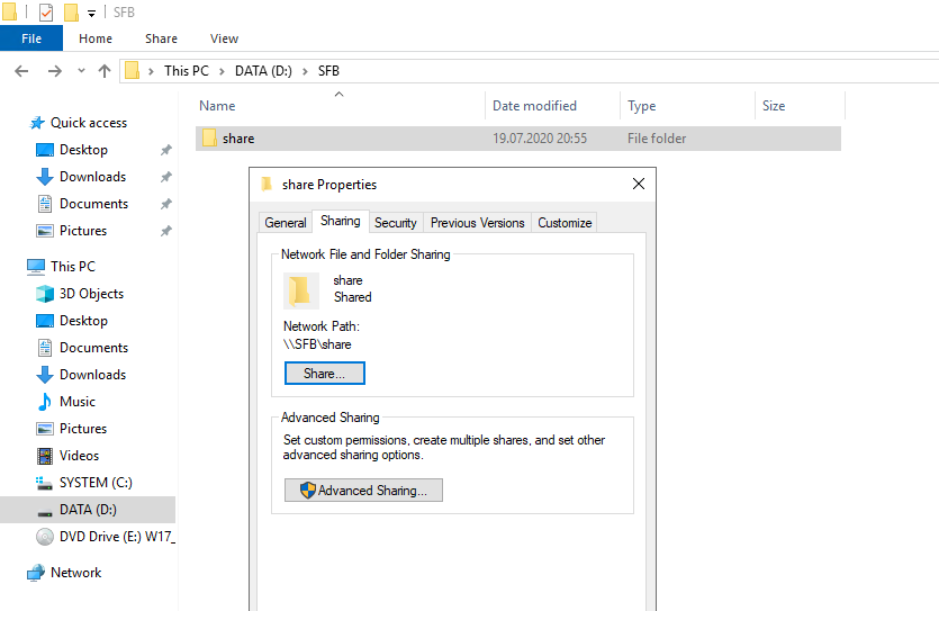Click the Share... button
The height and width of the screenshot is (626, 951).
[x=324, y=374]
